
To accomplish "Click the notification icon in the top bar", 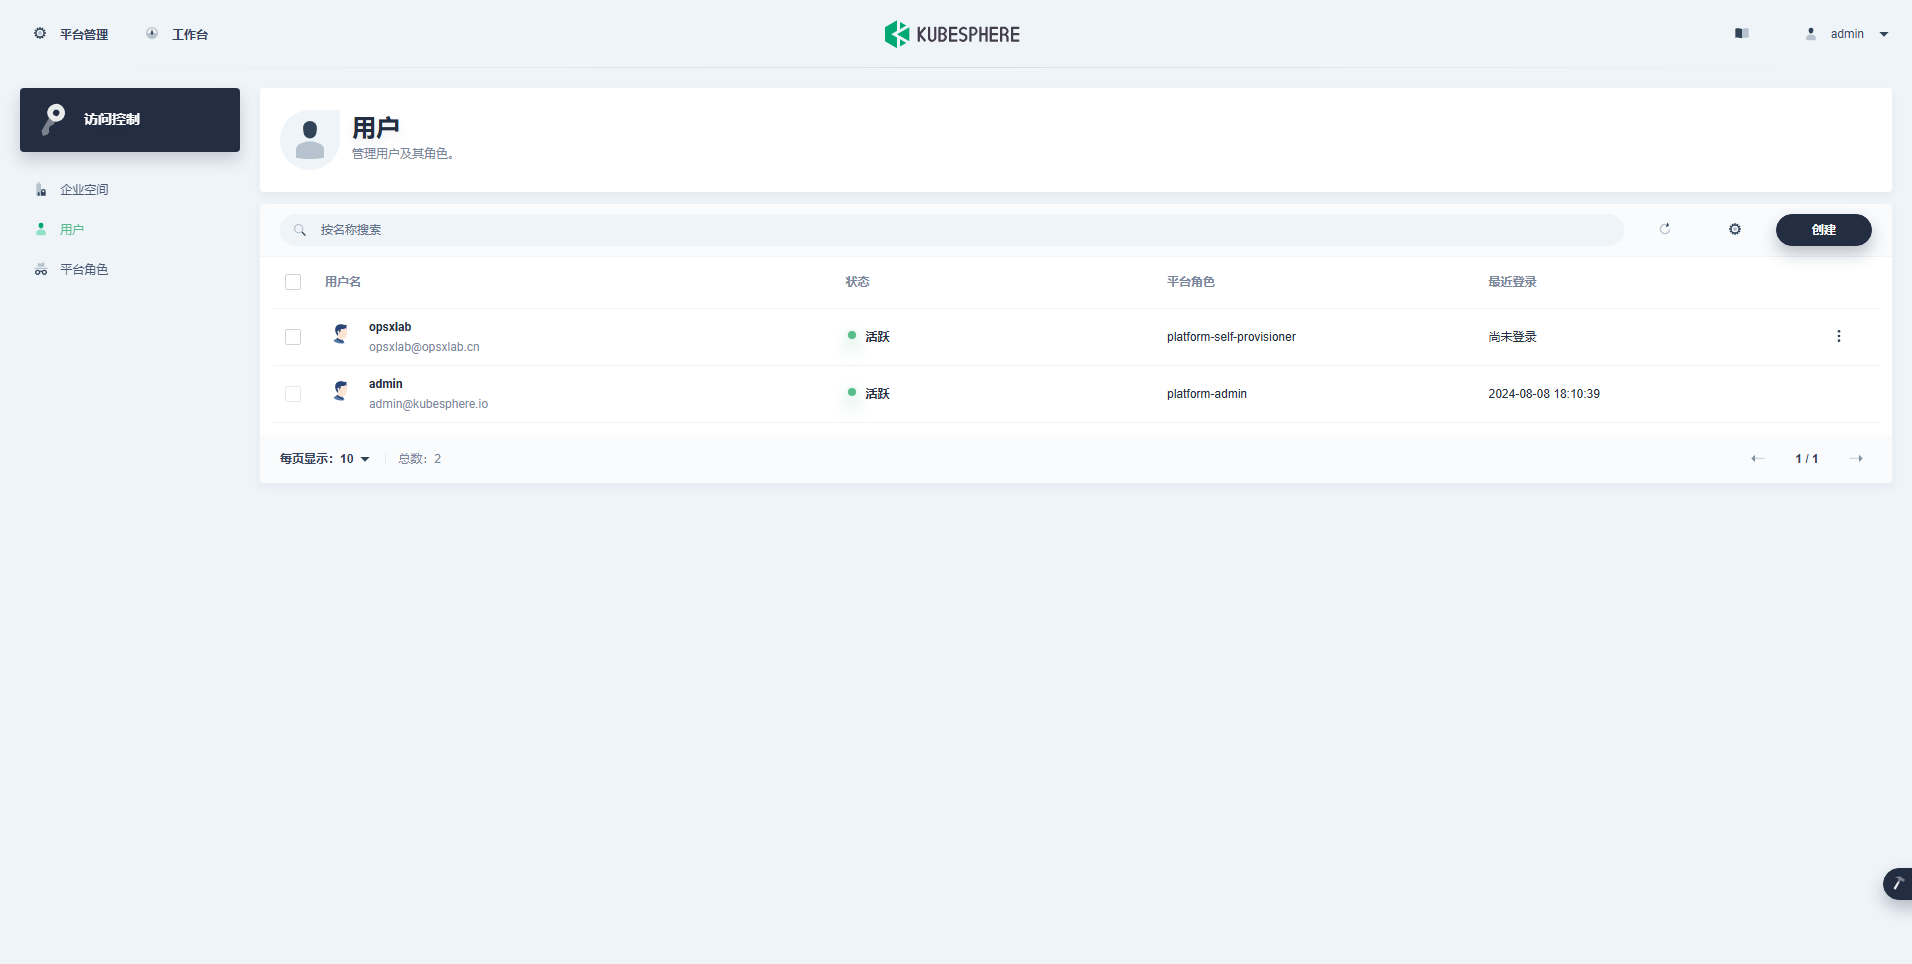I will [1740, 33].
